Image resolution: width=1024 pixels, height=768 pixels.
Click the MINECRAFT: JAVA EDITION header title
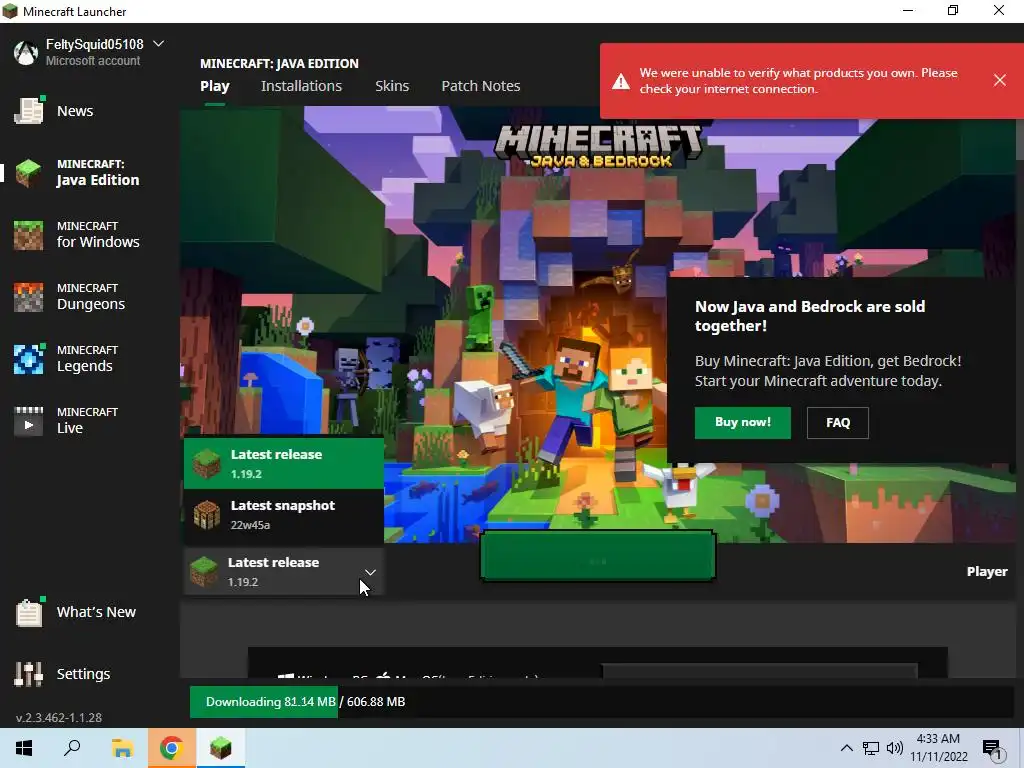pyautogui.click(x=279, y=63)
